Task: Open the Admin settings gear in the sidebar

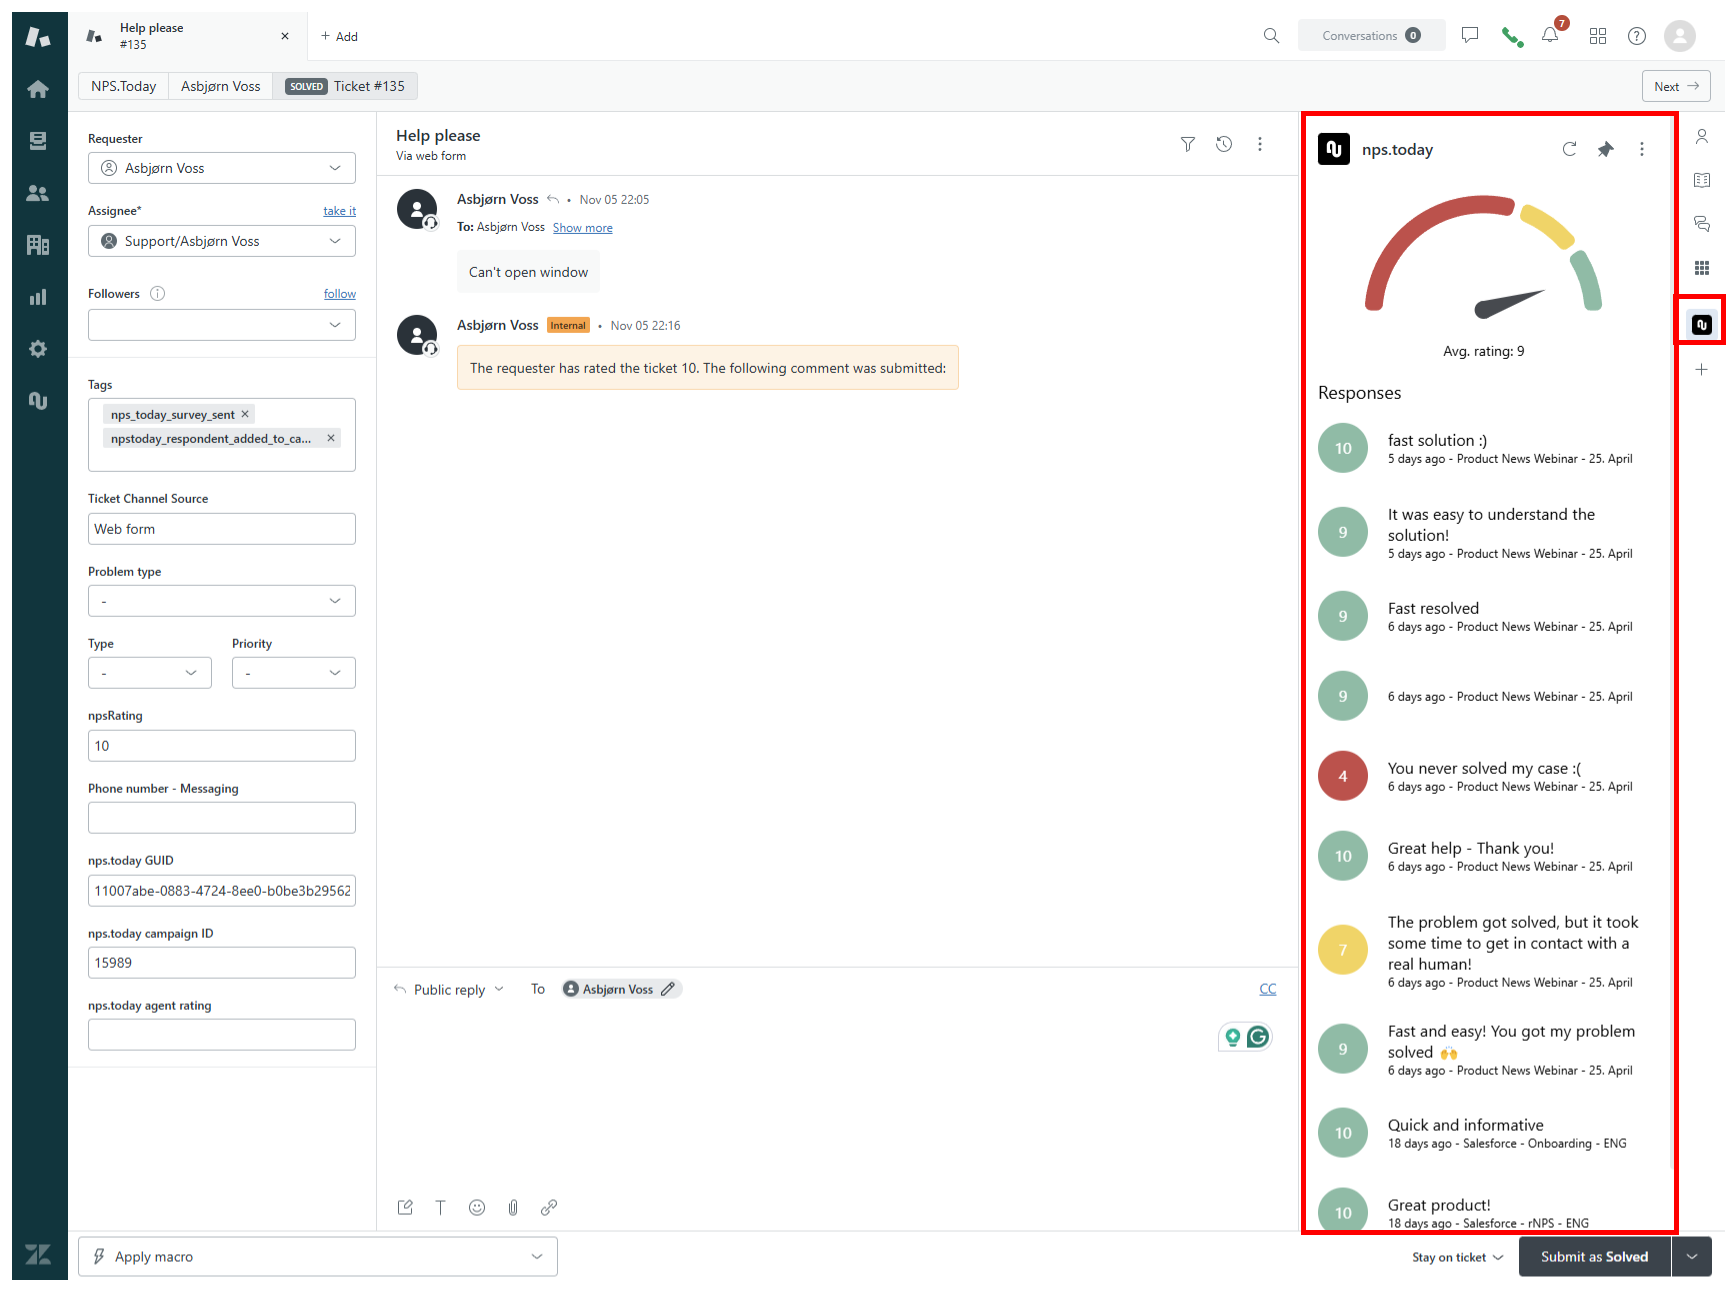Action: 38,349
